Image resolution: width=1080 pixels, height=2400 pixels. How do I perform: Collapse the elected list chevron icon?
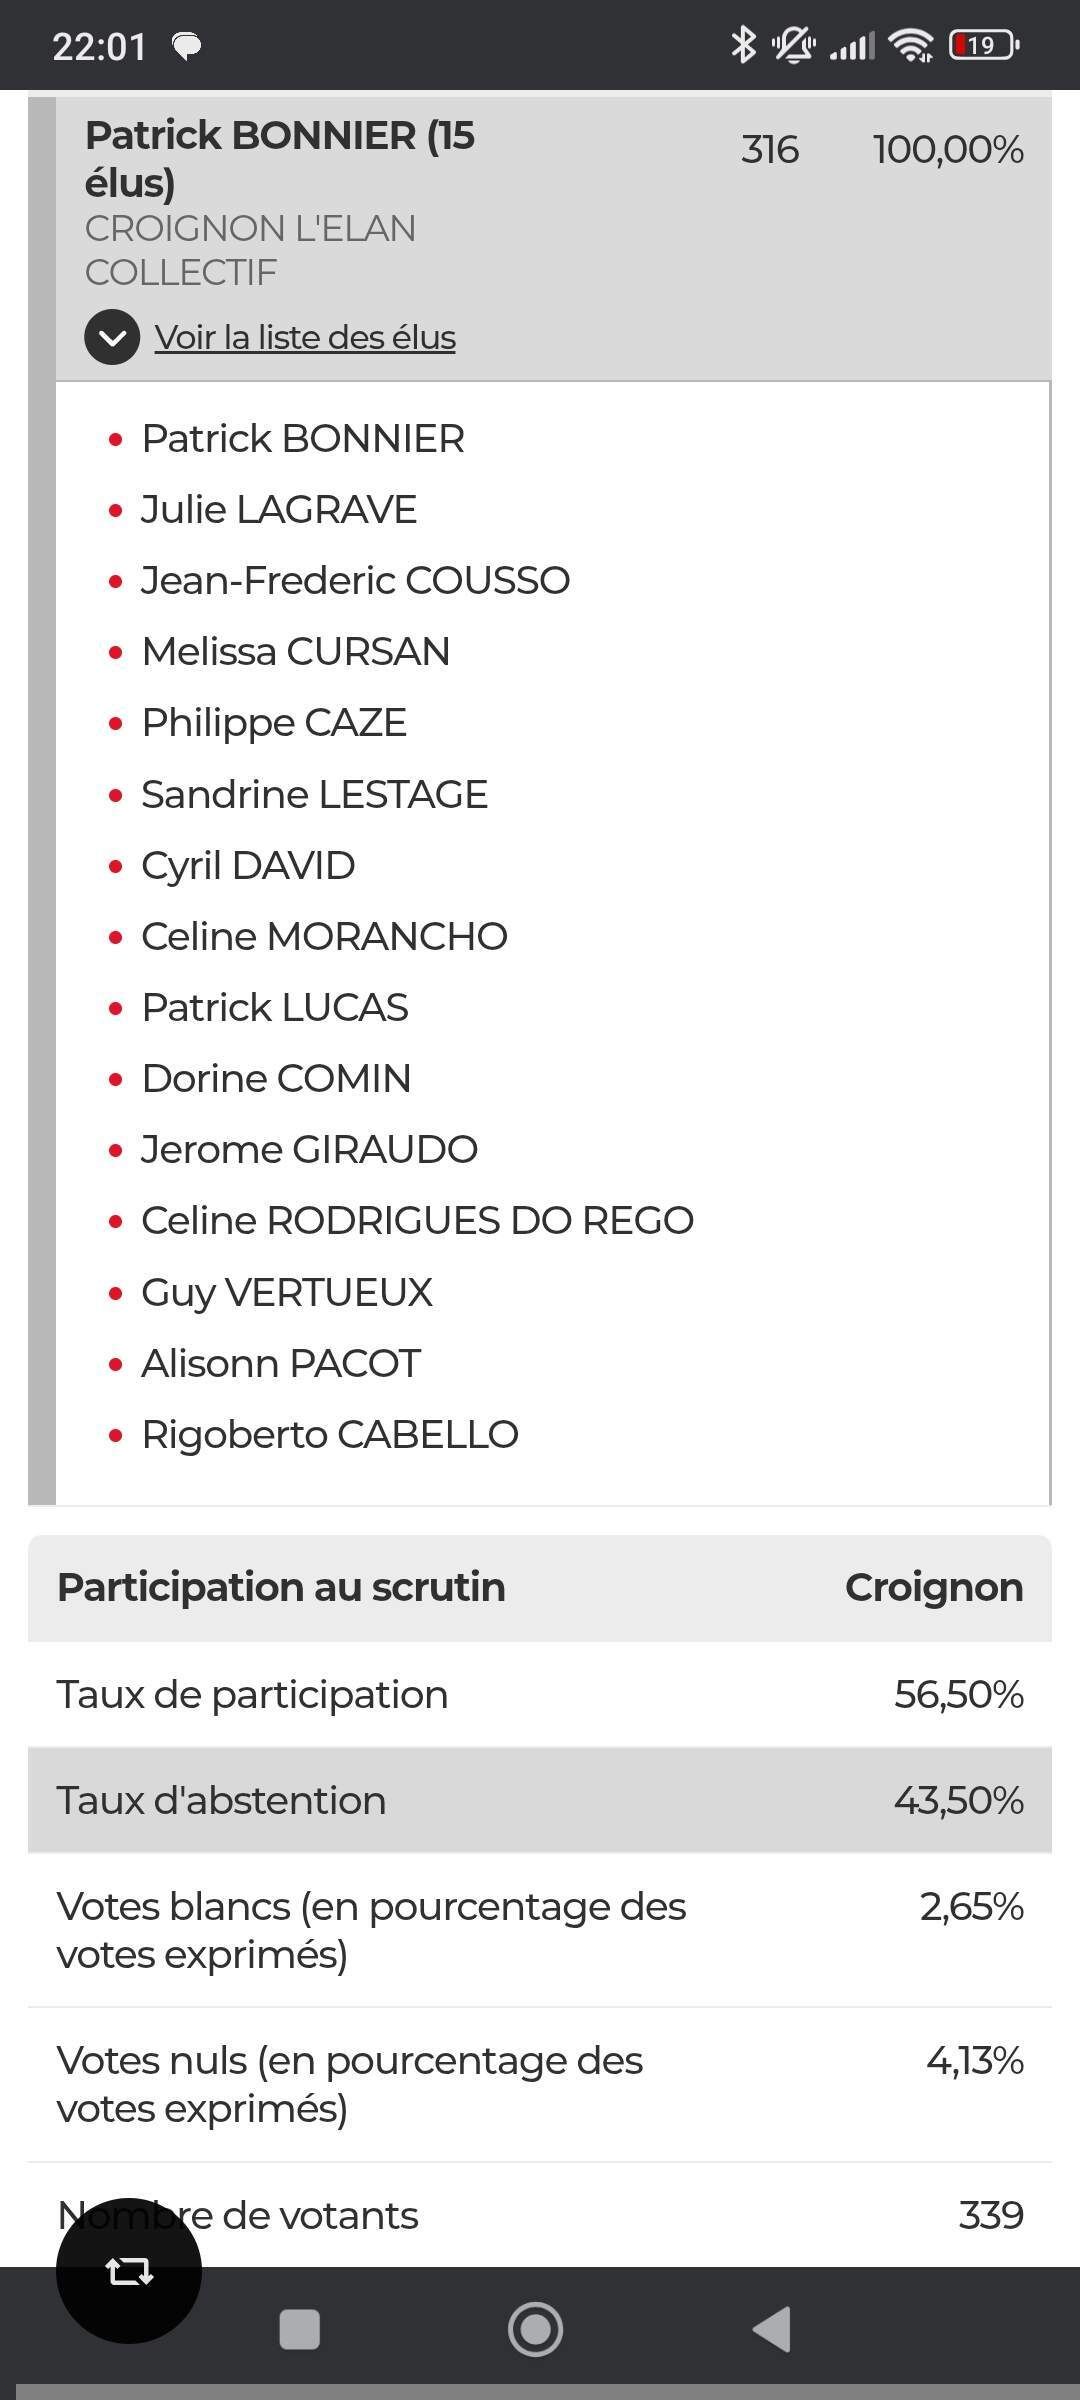tap(112, 337)
